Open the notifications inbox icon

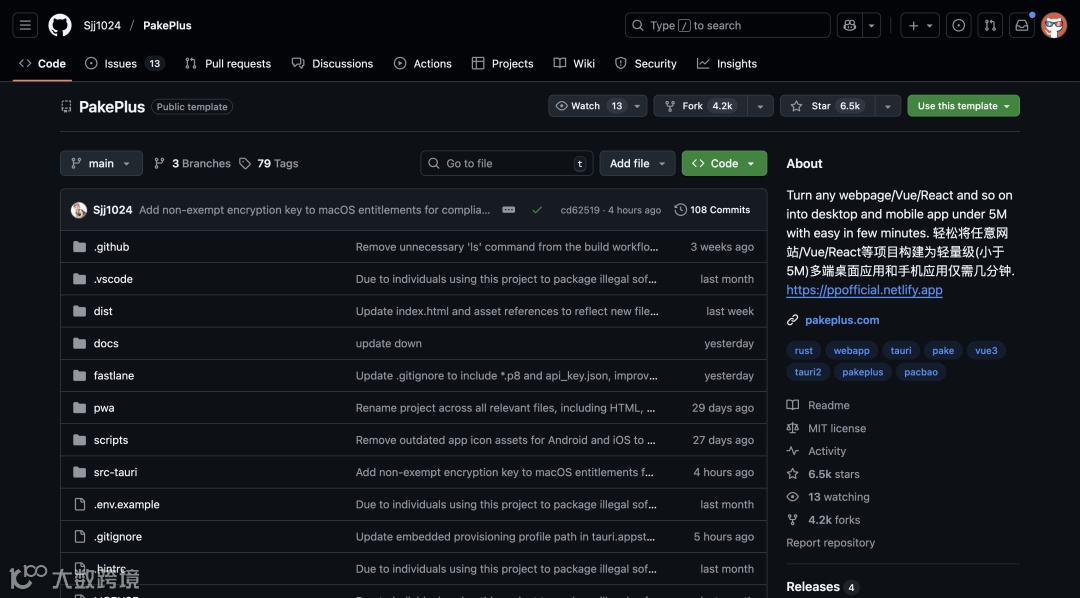[1021, 25]
